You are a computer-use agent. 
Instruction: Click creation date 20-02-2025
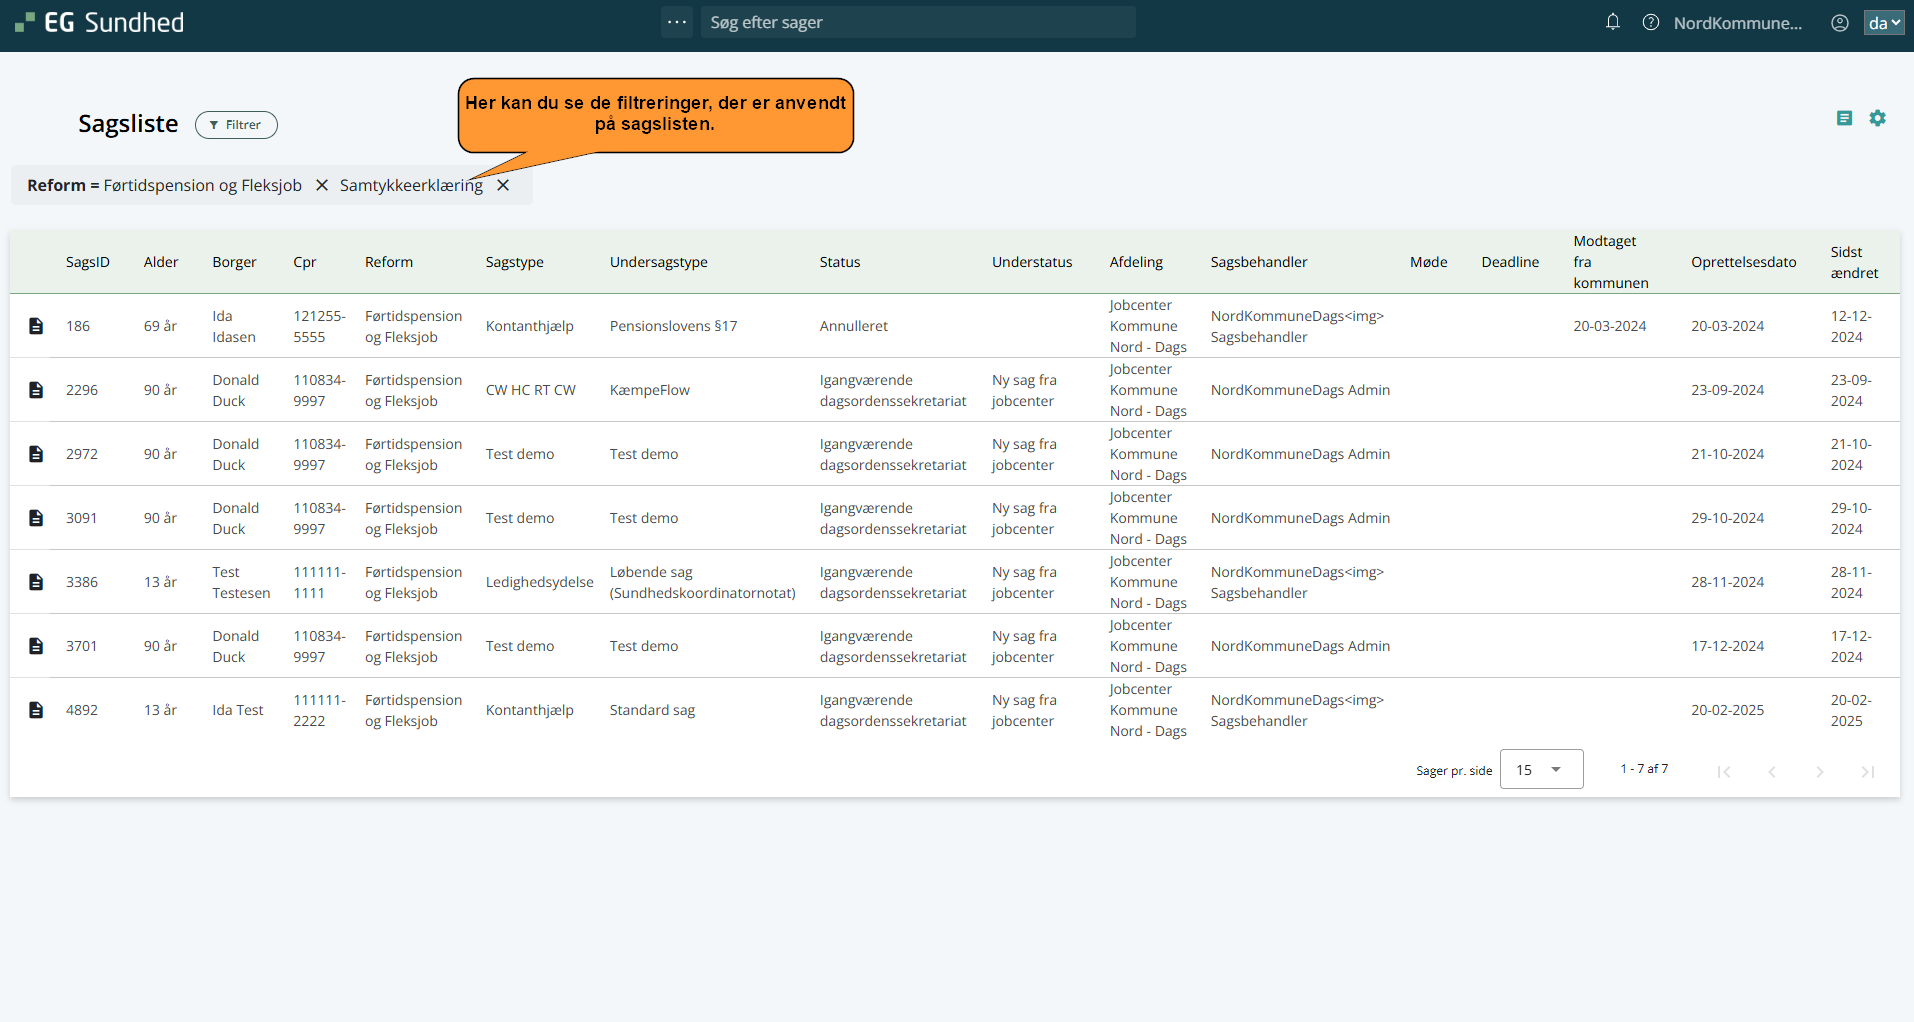1728,710
